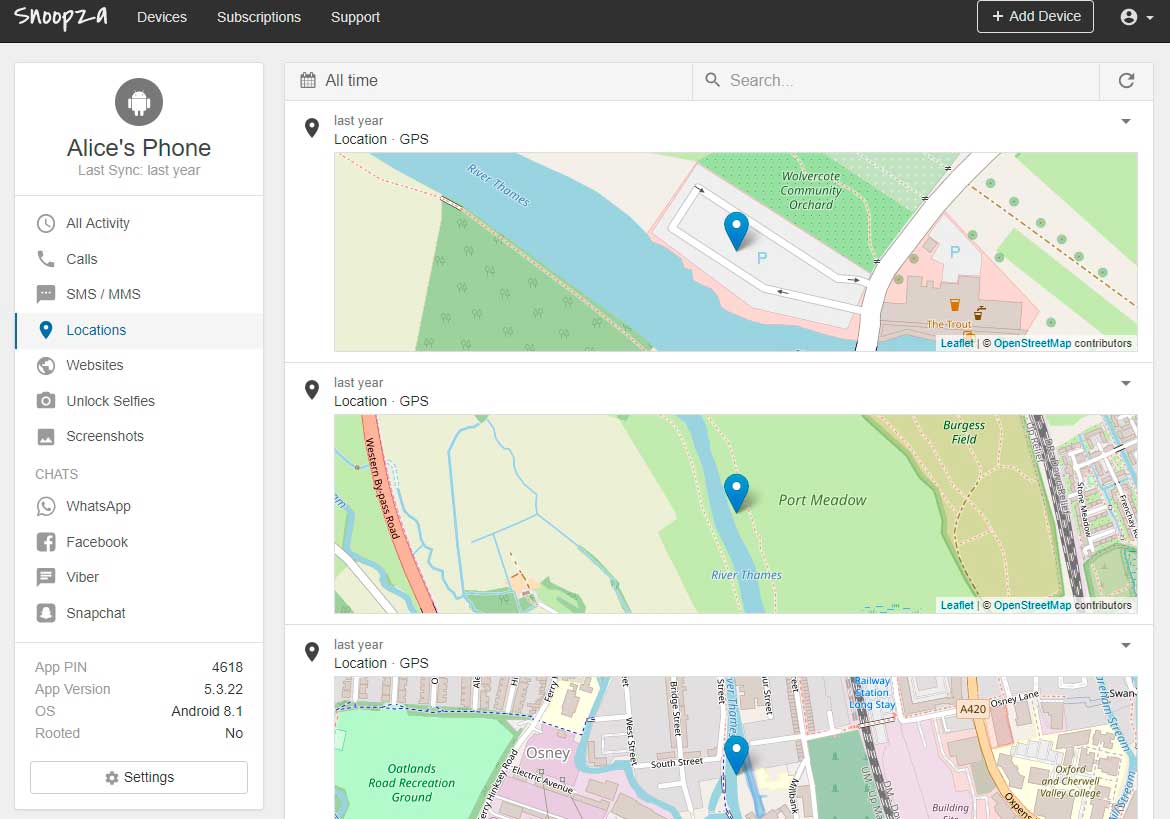
Task: Focus the Search input field
Action: [x=896, y=81]
